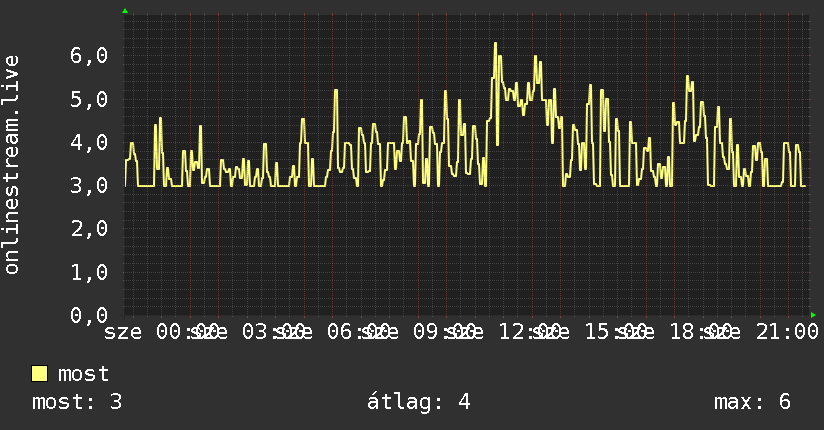Viewport: 824px width, 430px height.
Task: Select the 'max: 6' value text
Action: 752,402
